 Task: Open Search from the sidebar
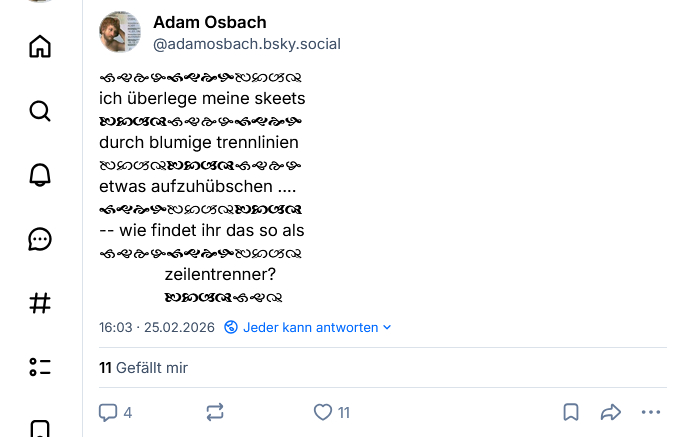40,111
